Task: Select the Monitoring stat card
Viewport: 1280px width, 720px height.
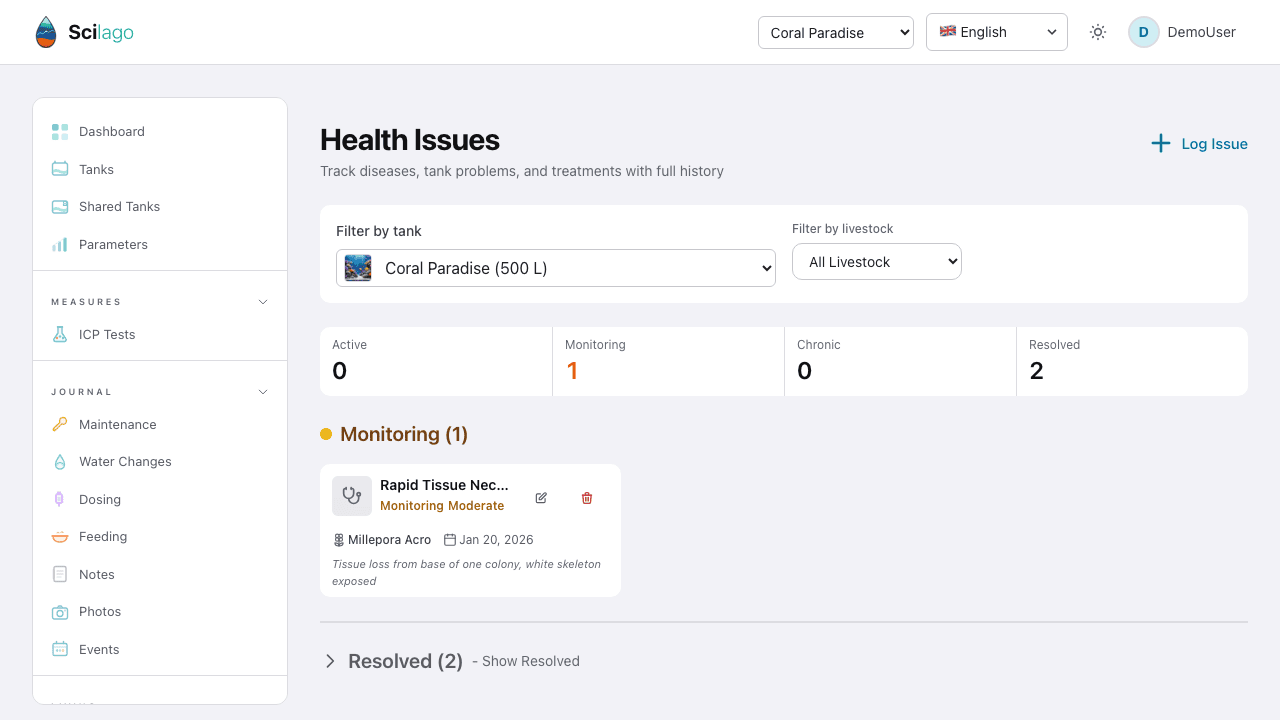Action: (x=668, y=361)
